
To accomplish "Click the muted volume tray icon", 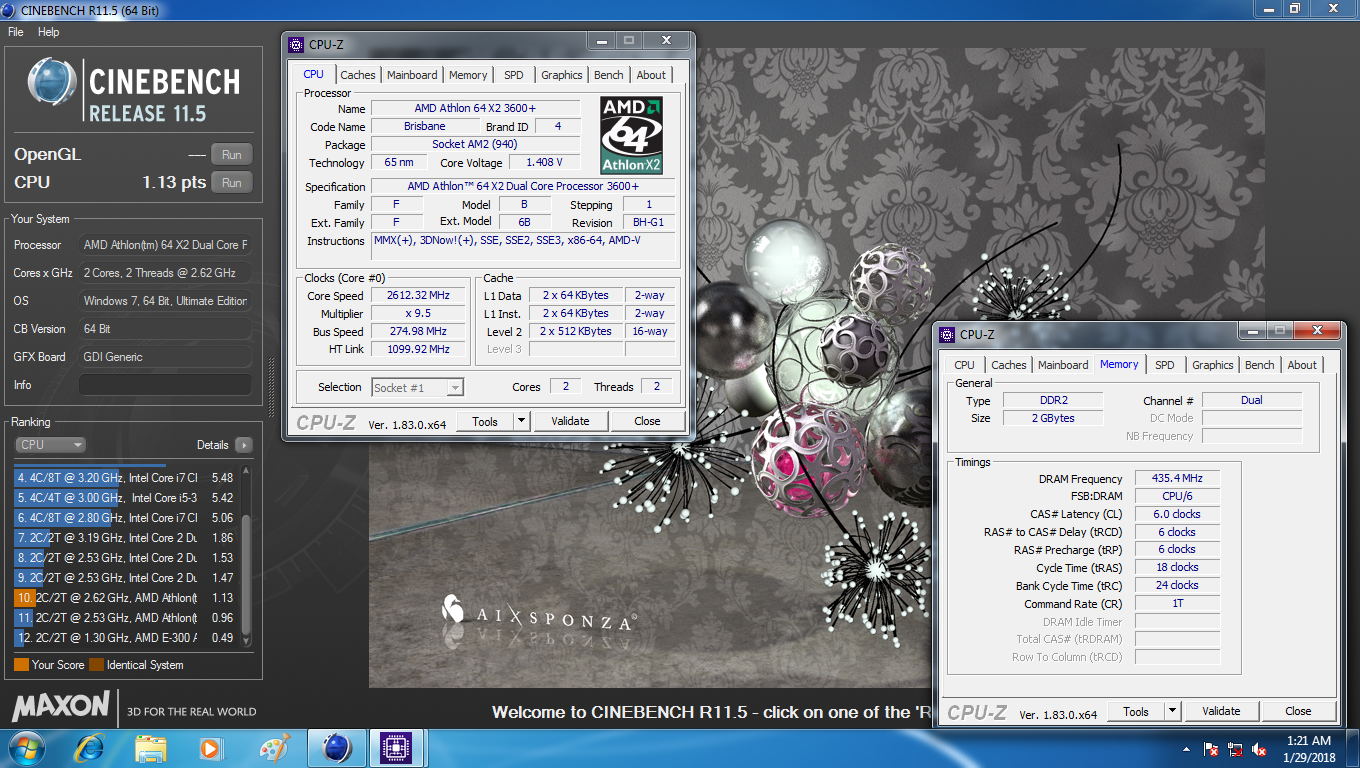I will tap(1259, 748).
